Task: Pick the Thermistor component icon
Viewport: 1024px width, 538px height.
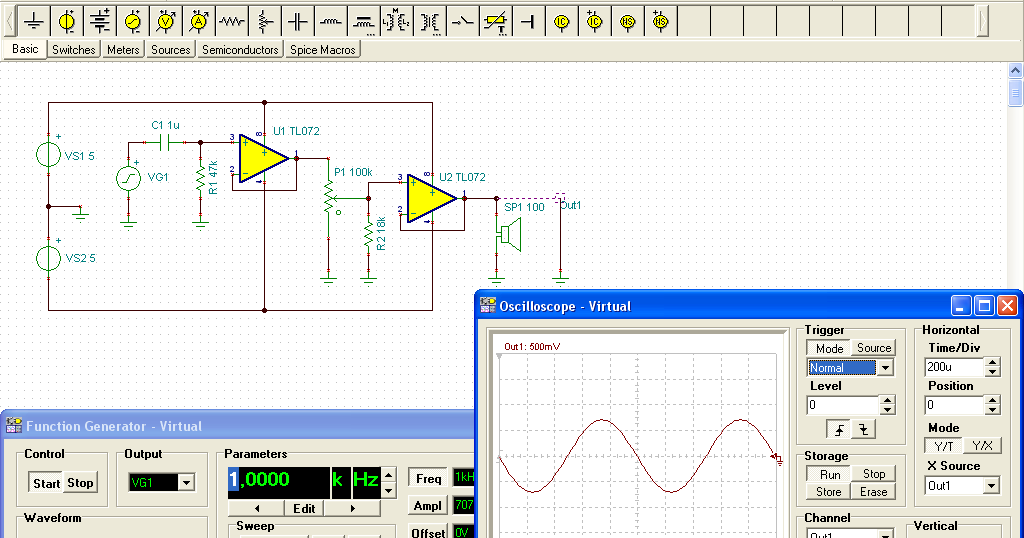Action: click(496, 21)
